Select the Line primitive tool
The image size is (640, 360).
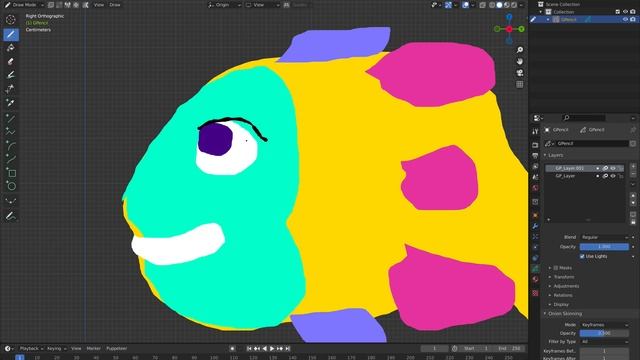11,118
